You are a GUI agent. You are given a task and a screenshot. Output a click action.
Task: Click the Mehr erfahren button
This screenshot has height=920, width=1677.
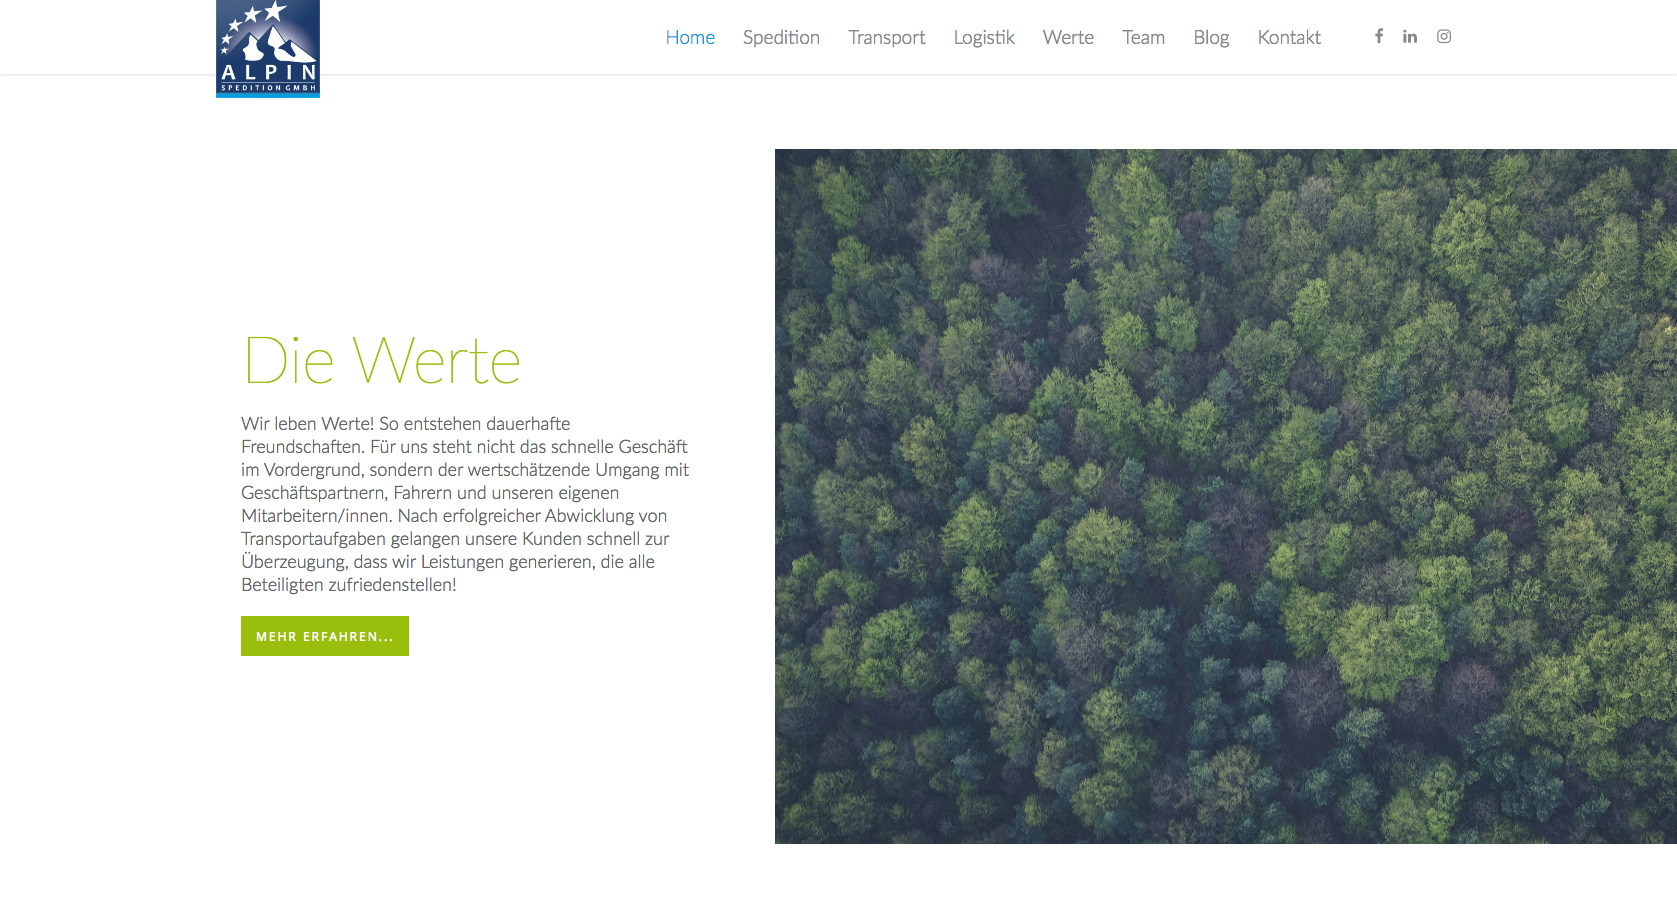(x=325, y=636)
